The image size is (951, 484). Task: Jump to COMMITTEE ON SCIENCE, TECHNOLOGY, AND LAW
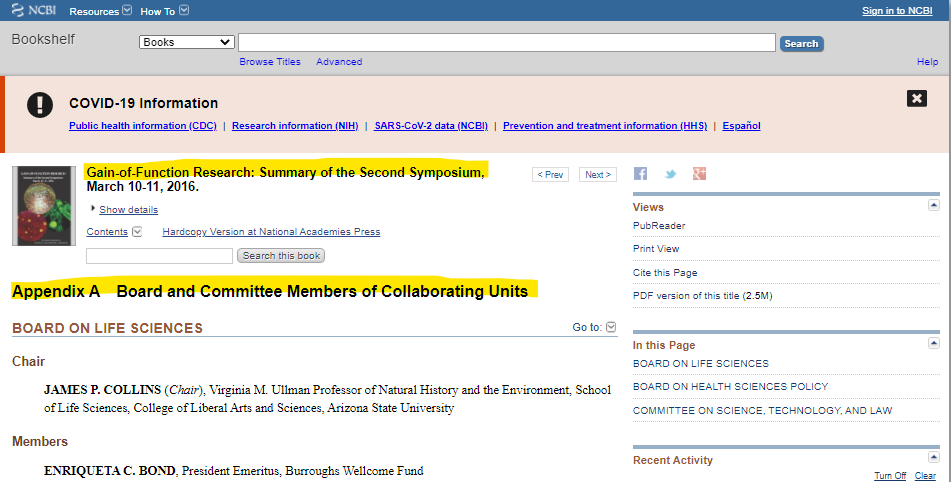[762, 411]
